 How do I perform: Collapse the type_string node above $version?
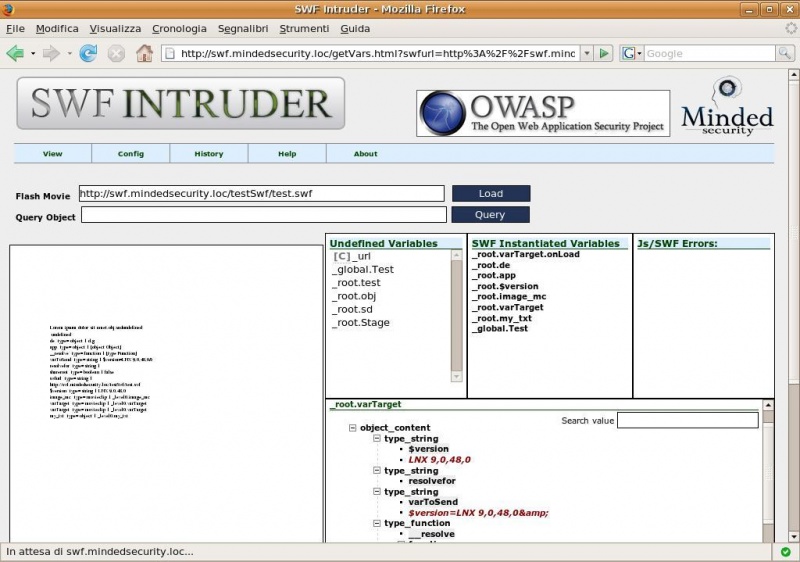tap(377, 438)
